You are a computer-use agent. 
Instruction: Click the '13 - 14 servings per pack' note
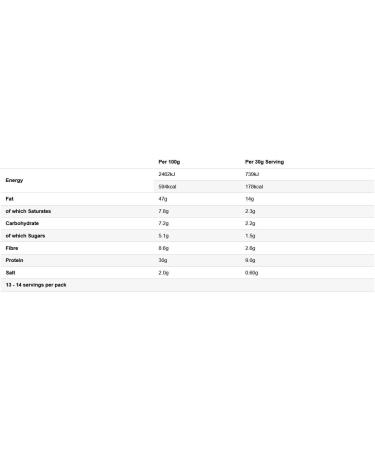pos(36,285)
